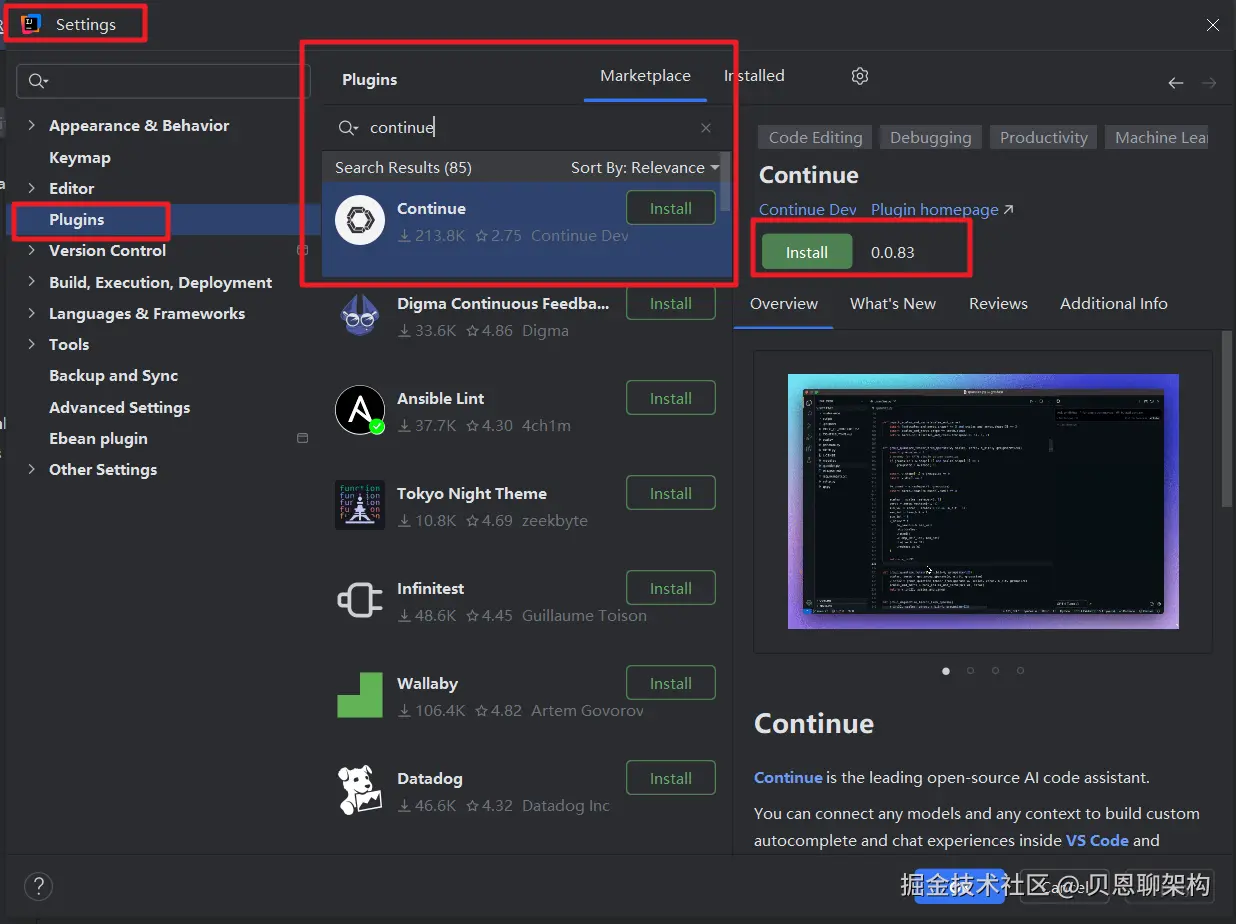This screenshot has width=1236, height=924.
Task: Click the Ansible Lint plugin icon
Action: tap(360, 411)
